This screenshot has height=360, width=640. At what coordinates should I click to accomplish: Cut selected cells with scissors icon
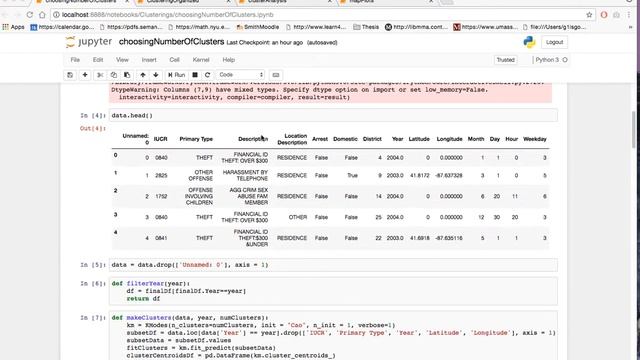(x=100, y=75)
